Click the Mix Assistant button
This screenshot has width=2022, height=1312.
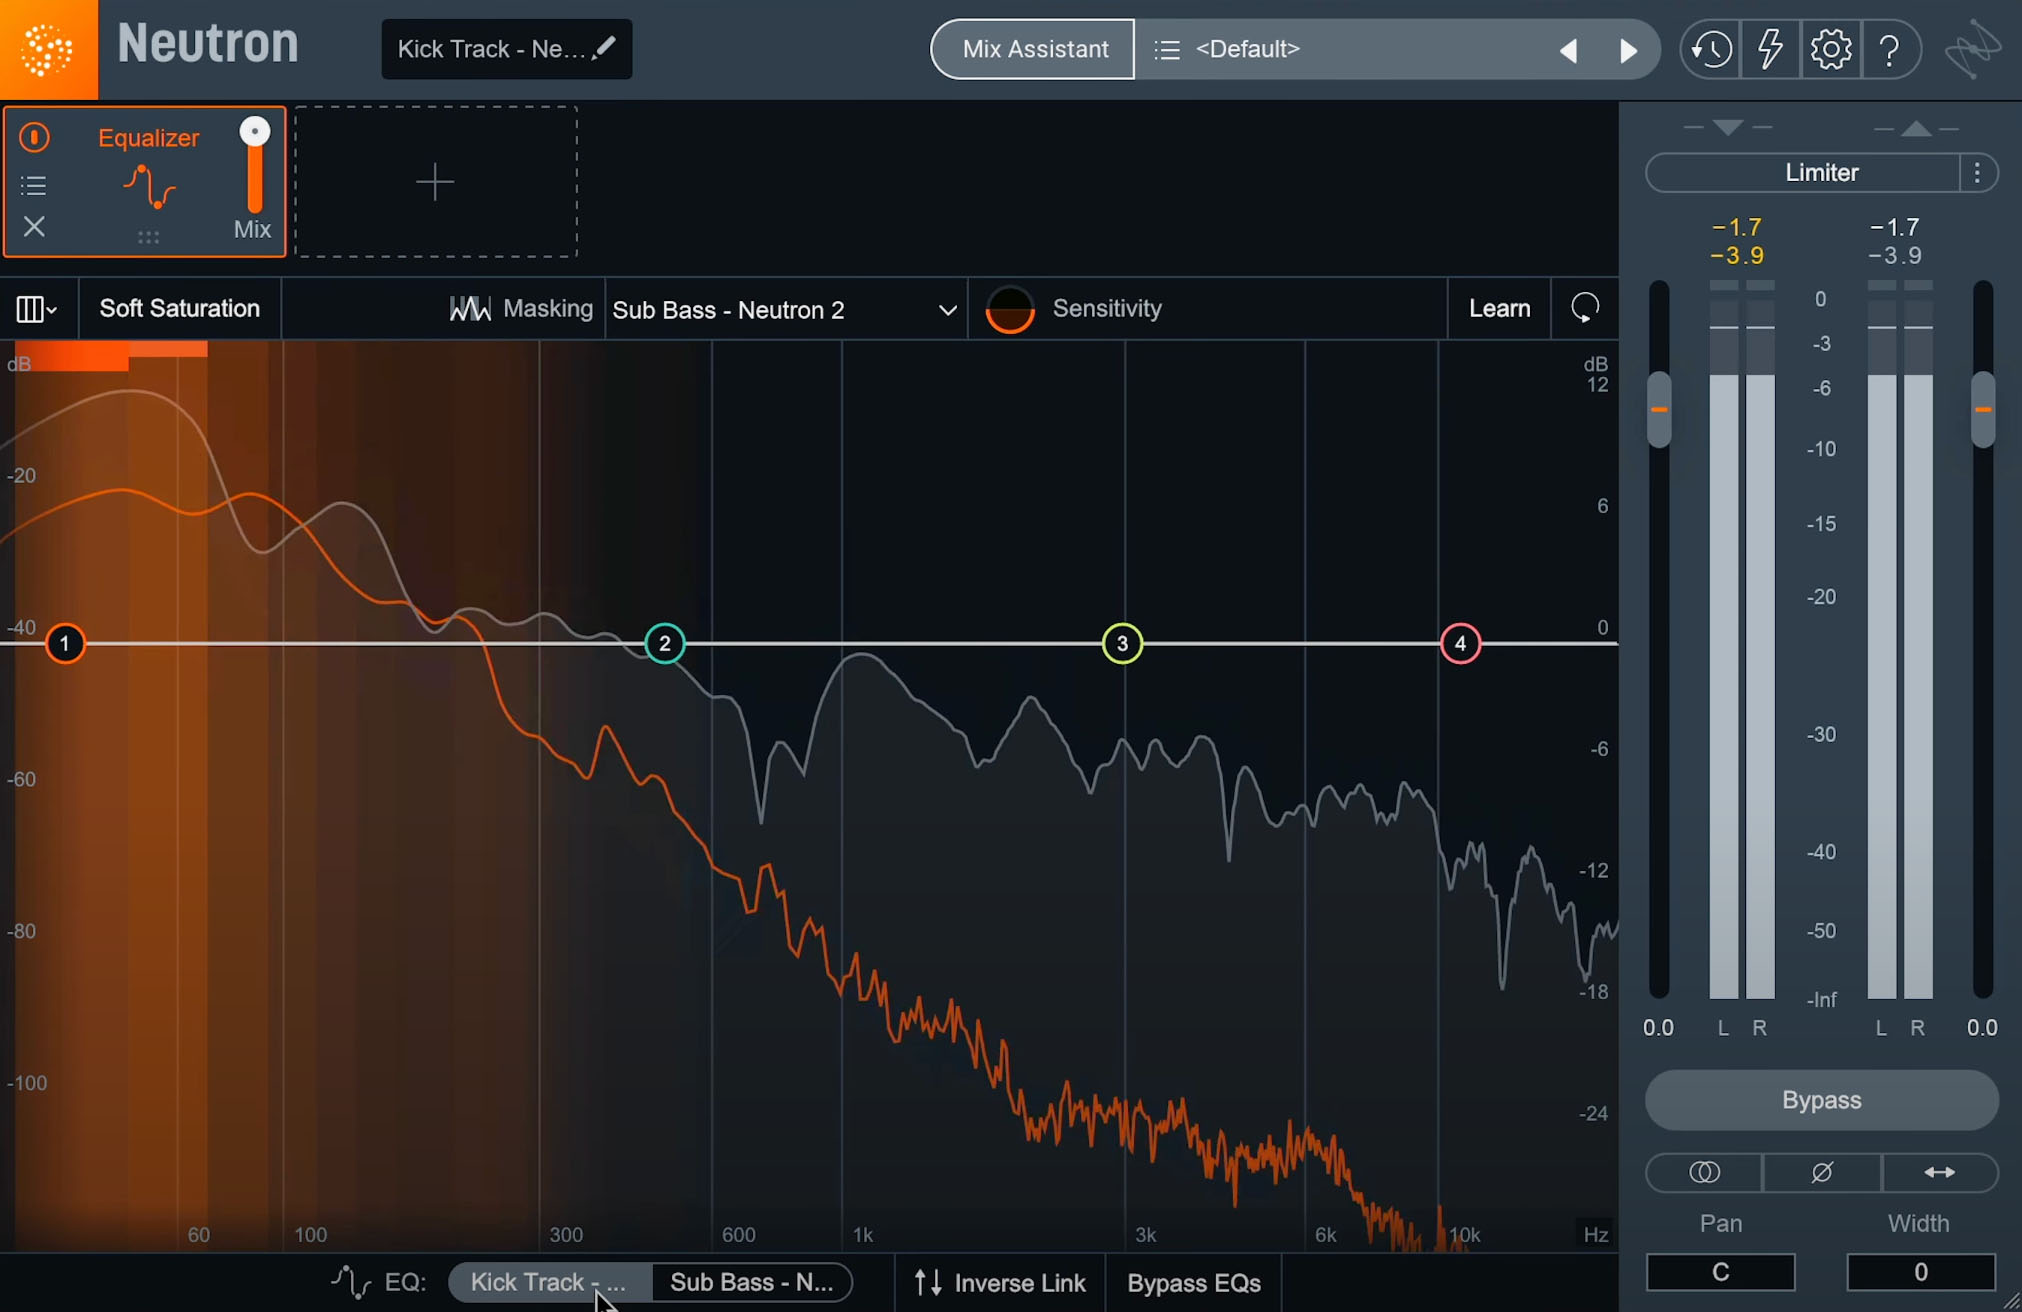pyautogui.click(x=1034, y=49)
